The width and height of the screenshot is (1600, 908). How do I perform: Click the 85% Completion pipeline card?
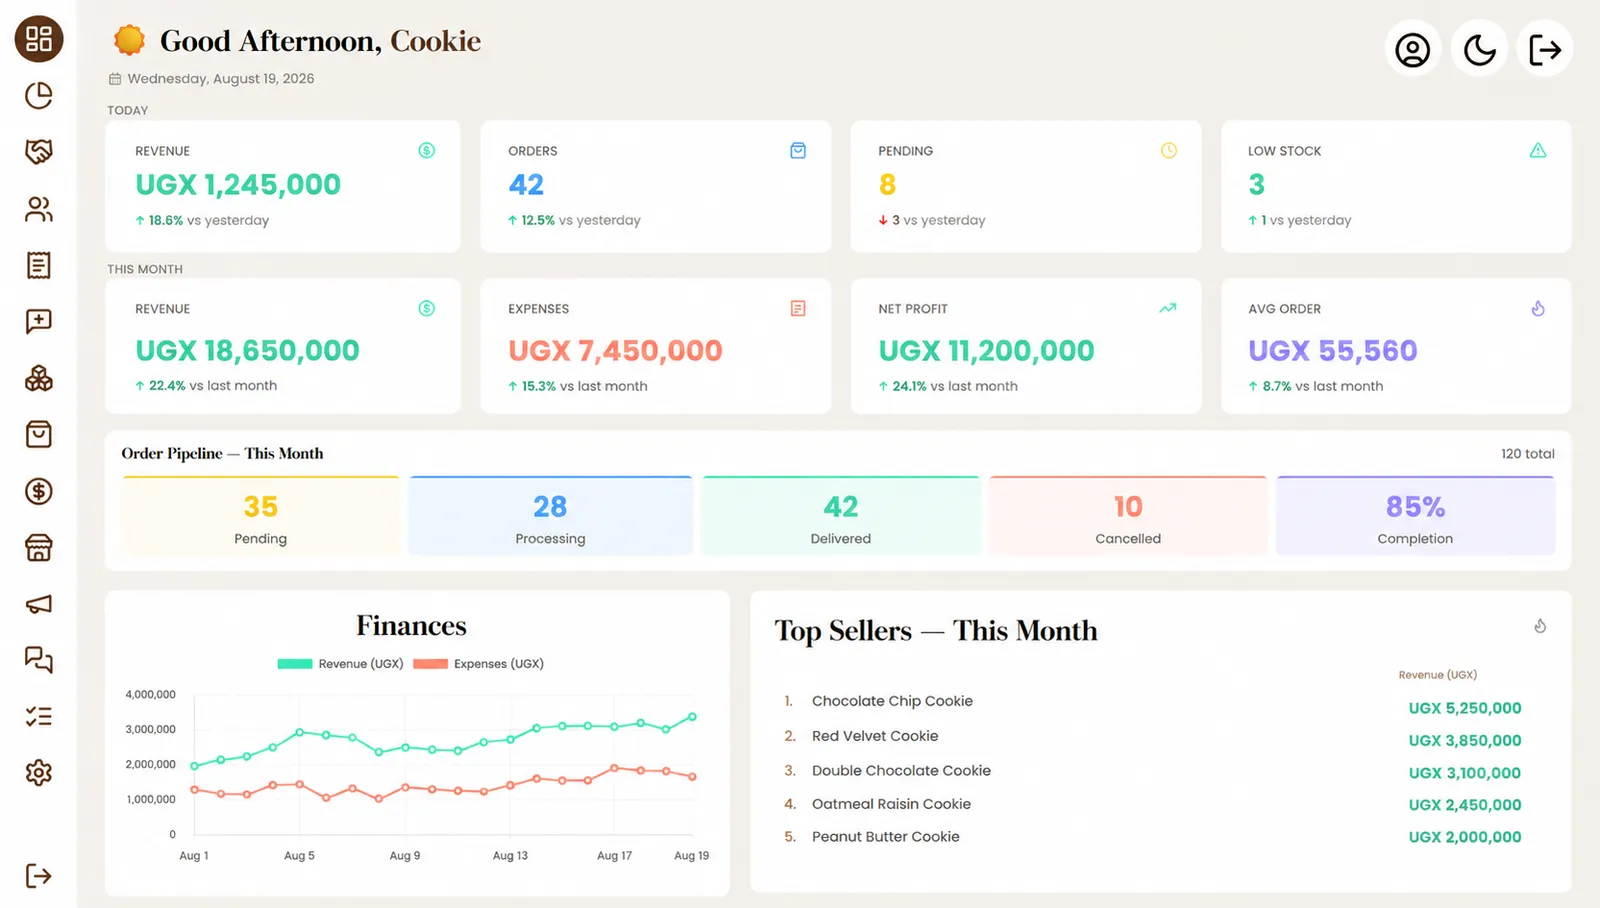tap(1415, 516)
